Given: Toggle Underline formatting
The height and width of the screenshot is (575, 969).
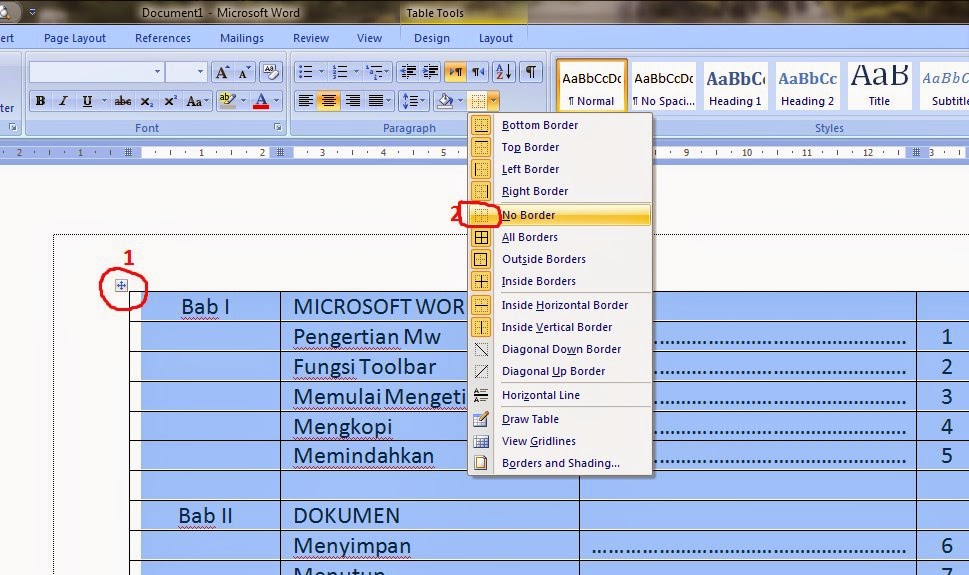Looking at the screenshot, I should 87,101.
